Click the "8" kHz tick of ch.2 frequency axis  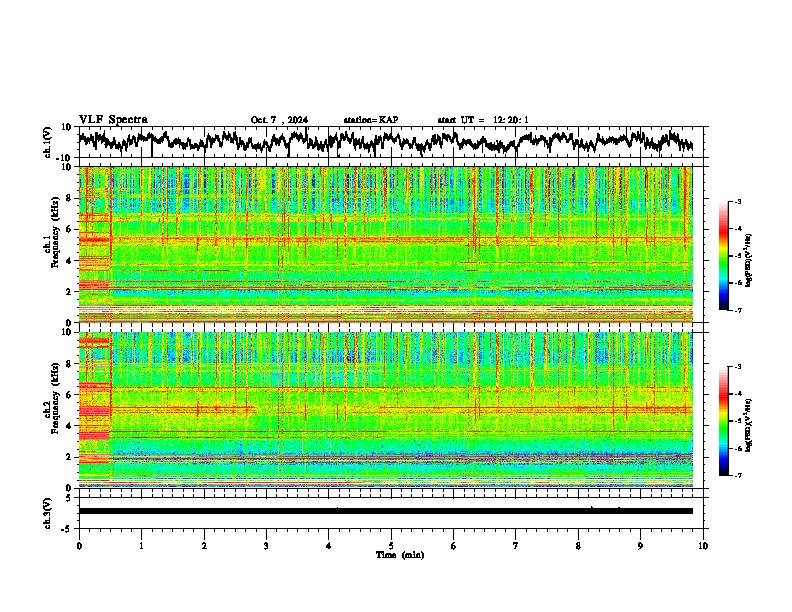(x=69, y=363)
